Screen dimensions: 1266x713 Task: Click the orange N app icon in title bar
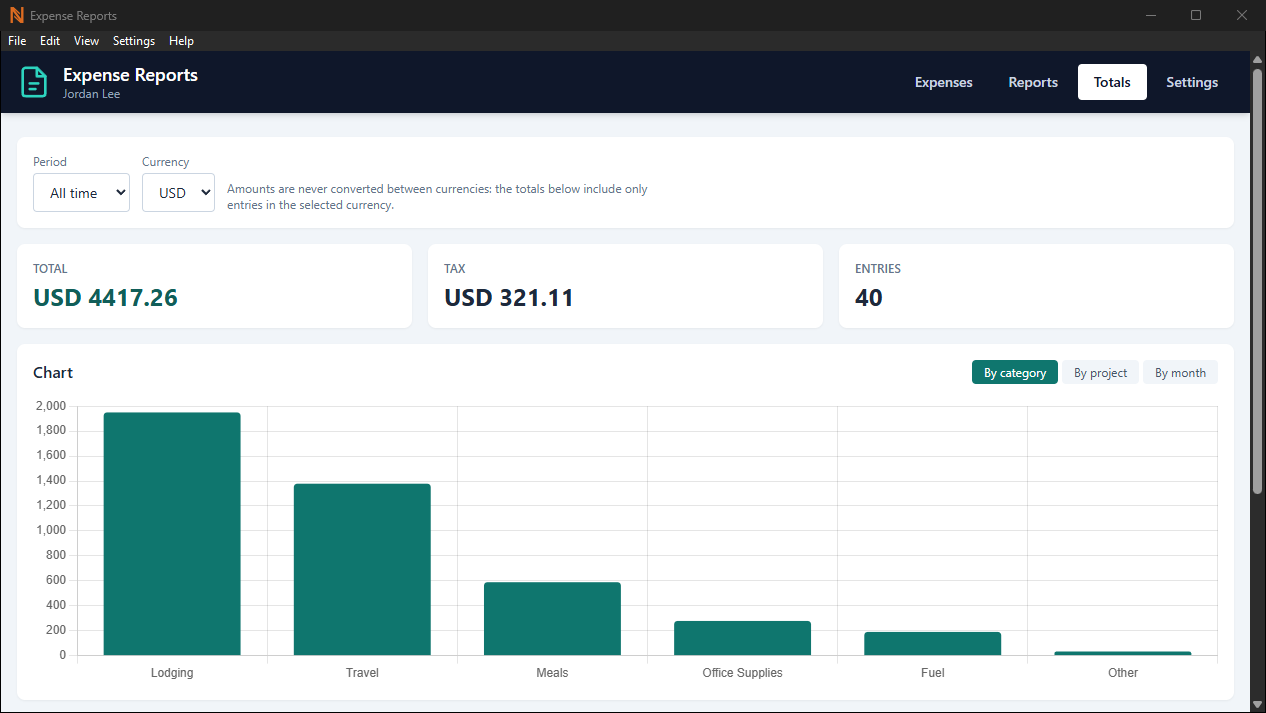coord(16,15)
